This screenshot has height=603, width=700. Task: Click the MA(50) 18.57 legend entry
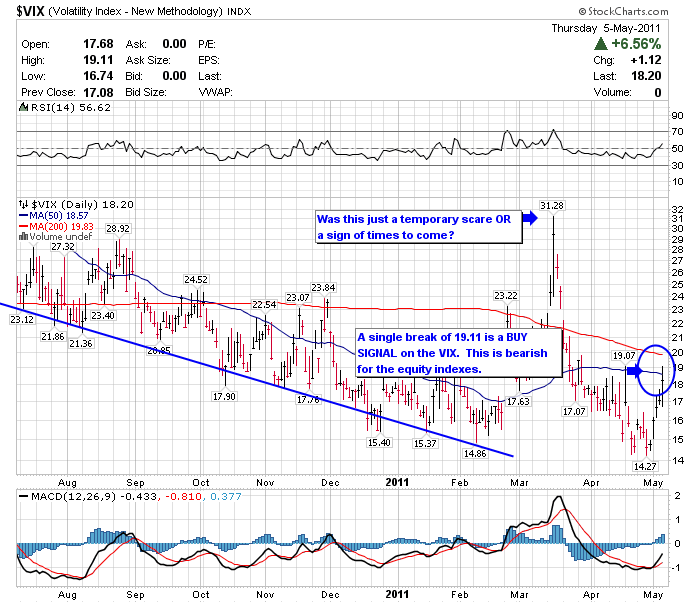(59, 216)
